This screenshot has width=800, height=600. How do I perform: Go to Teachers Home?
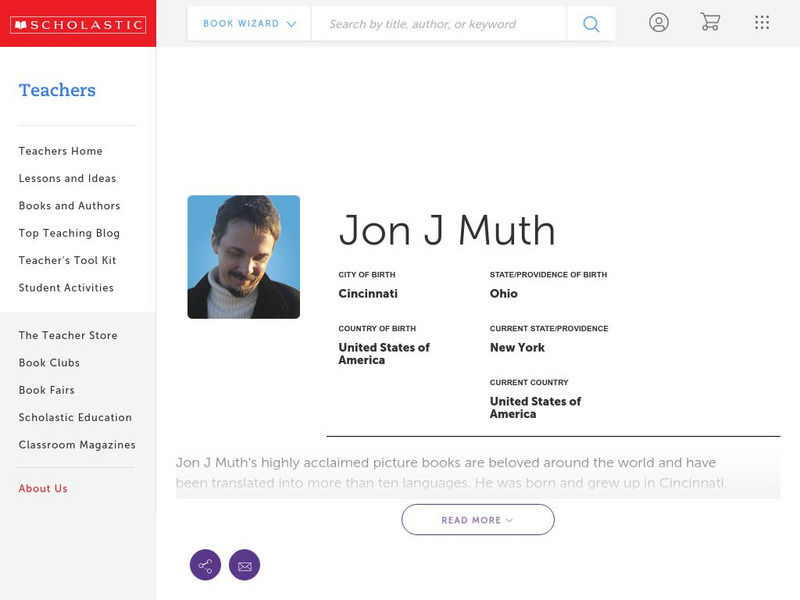60,151
